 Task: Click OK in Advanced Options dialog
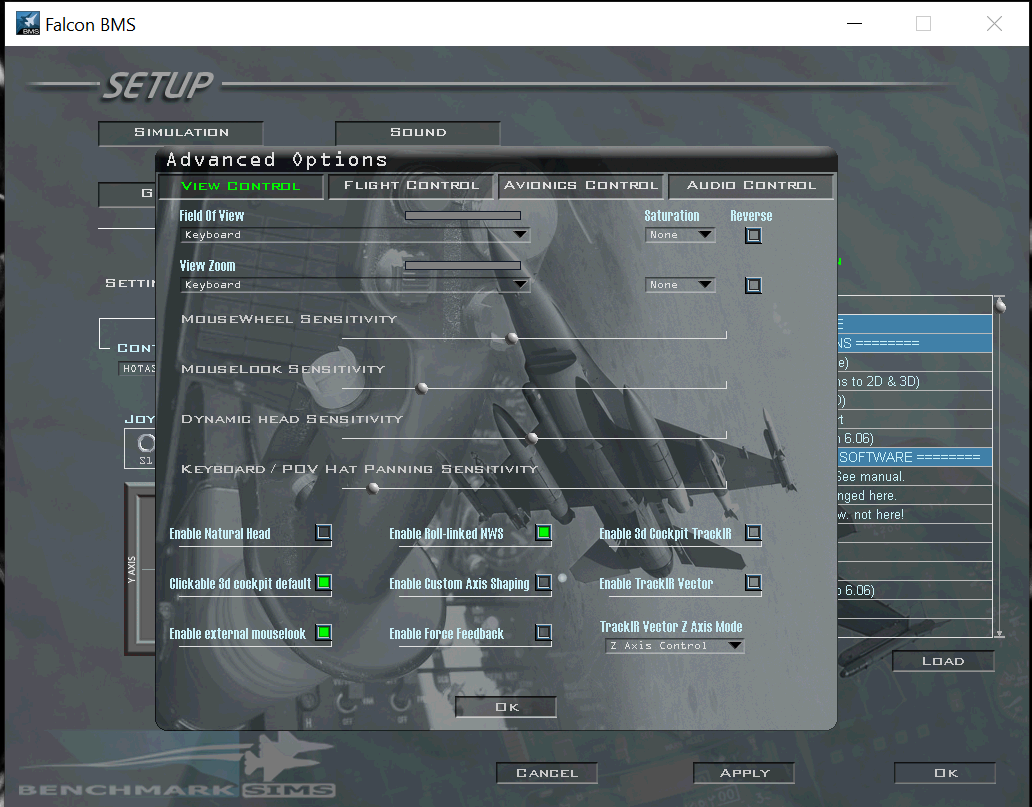506,707
